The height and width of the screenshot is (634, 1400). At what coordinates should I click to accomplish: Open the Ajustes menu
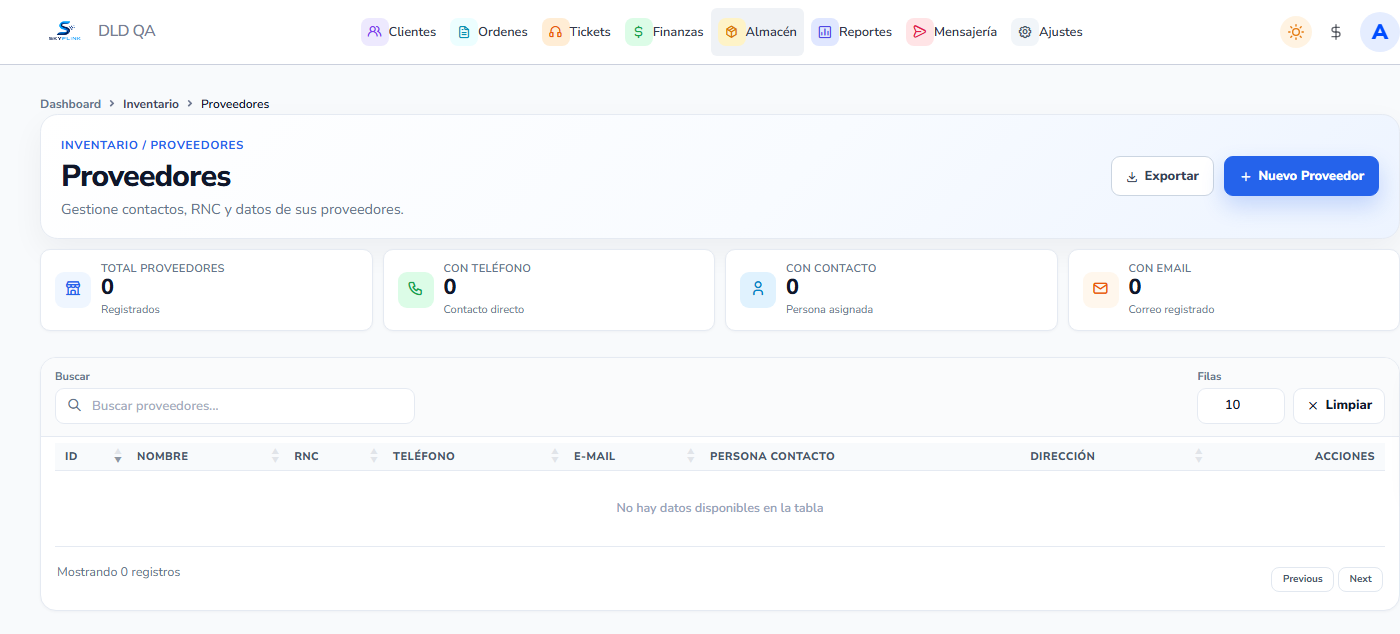pyautogui.click(x=1048, y=32)
